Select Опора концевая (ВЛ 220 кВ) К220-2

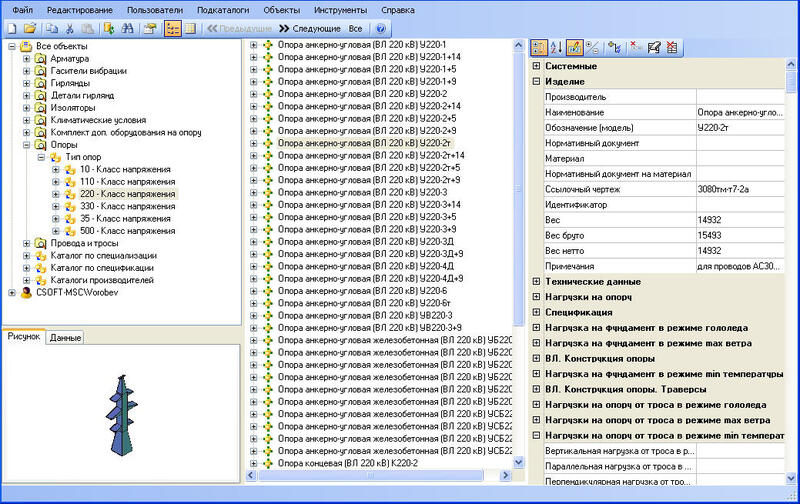(x=347, y=463)
